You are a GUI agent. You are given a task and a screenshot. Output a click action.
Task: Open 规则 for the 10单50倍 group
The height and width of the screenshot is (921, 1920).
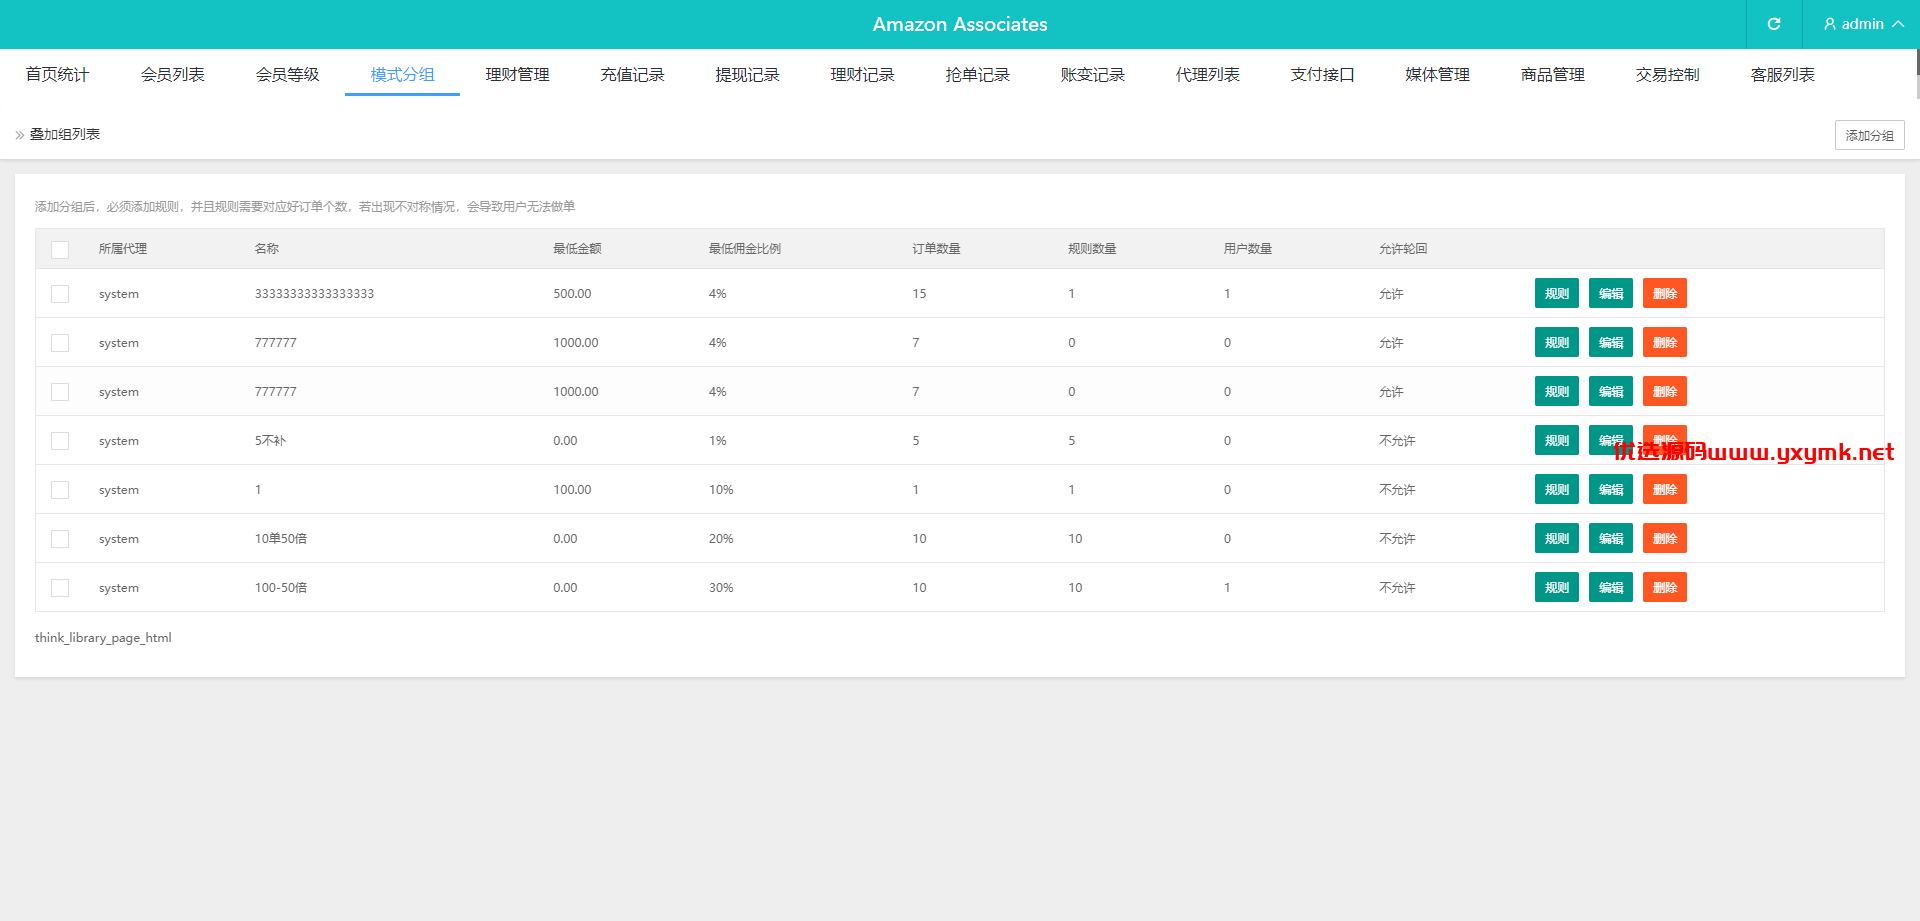pyautogui.click(x=1556, y=538)
